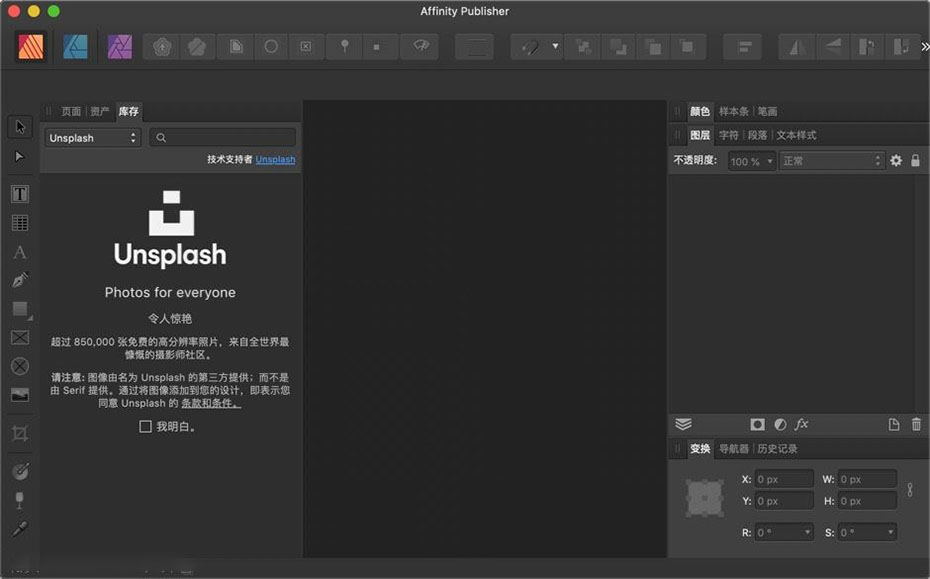Select the Picture Frame Rectangle tool
Image resolution: width=930 pixels, height=579 pixels.
coord(20,338)
